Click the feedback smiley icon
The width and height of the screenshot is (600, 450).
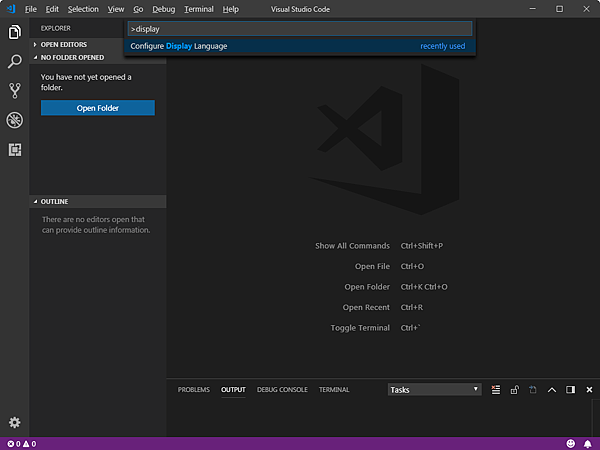(571, 443)
